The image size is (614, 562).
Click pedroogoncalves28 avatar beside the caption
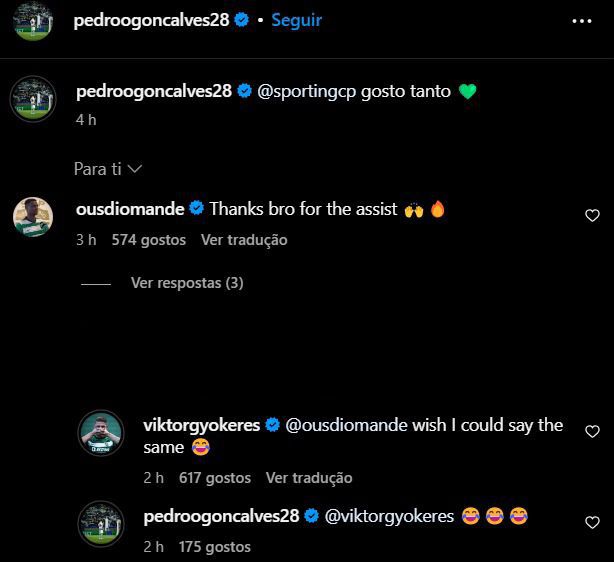[x=32, y=99]
